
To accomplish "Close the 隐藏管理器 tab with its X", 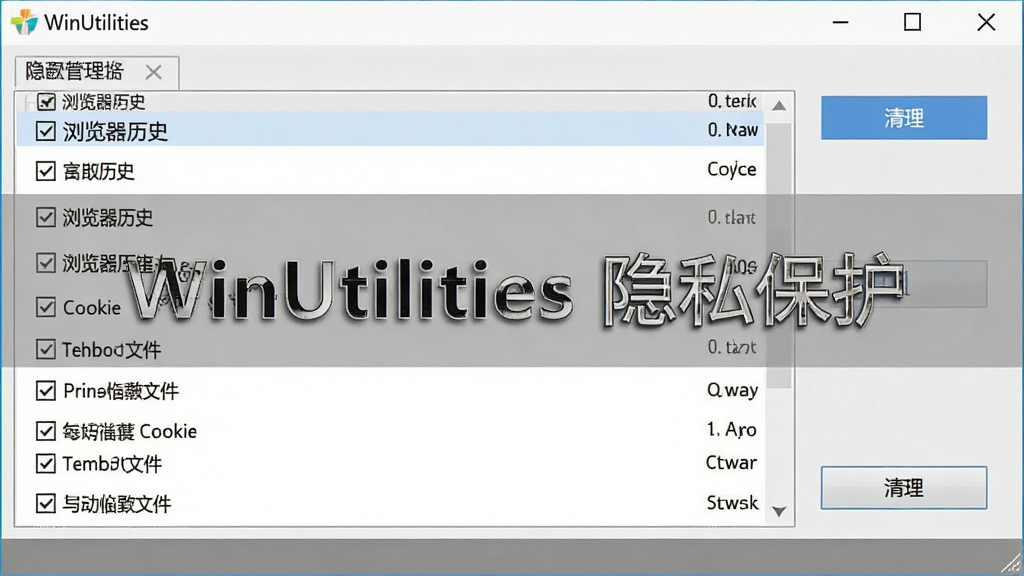I will point(153,72).
